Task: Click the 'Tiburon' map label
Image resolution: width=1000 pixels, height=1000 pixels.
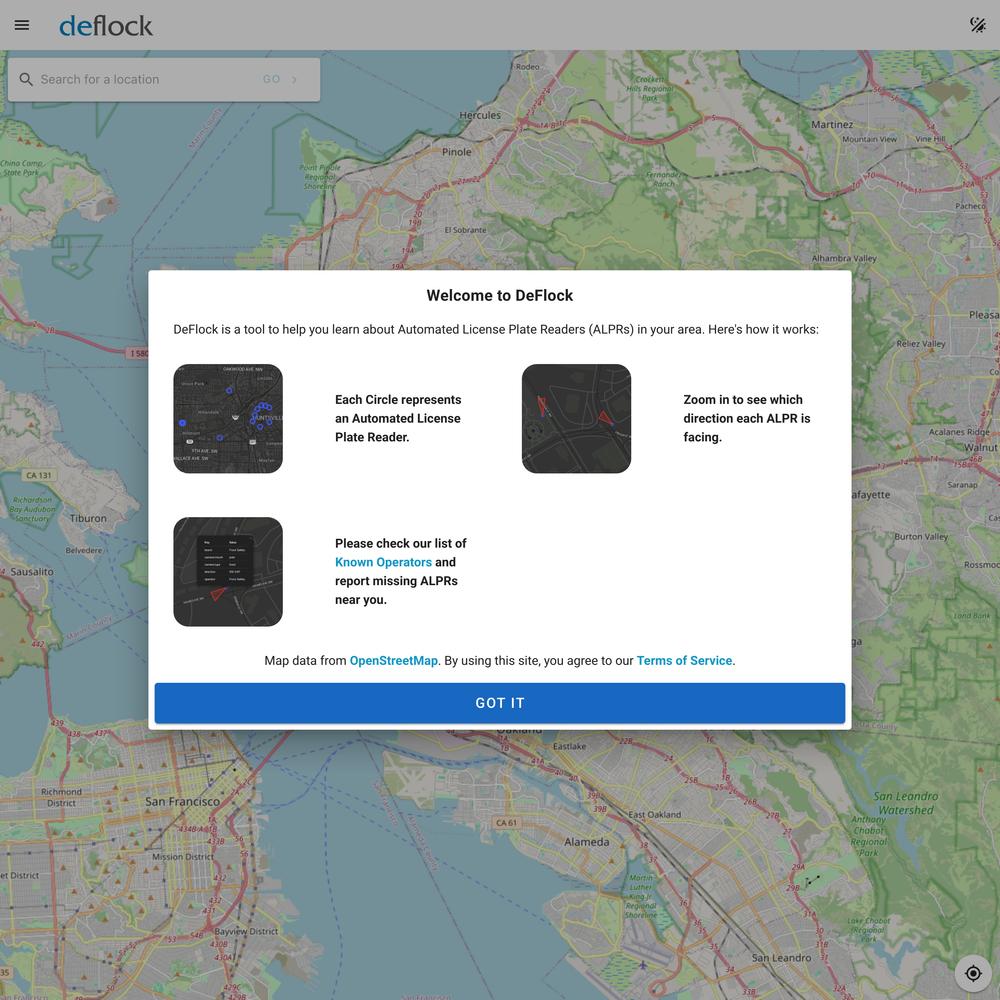Action: coord(88,518)
